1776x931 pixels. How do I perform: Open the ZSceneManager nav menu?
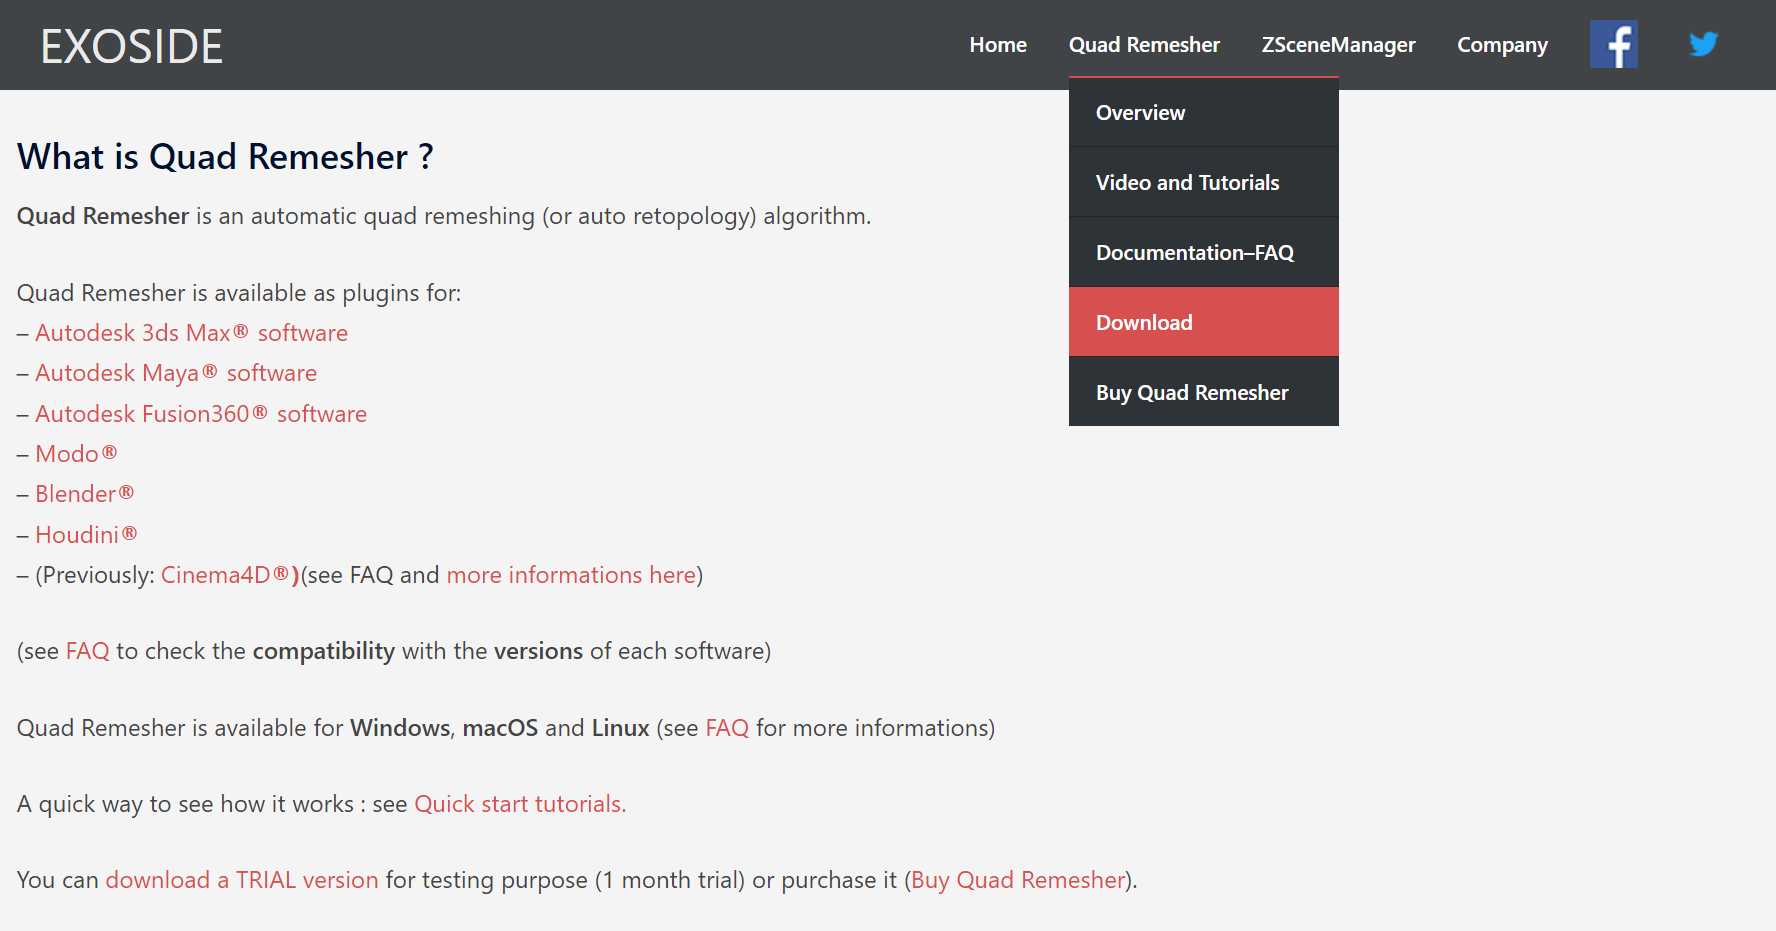pyautogui.click(x=1338, y=45)
